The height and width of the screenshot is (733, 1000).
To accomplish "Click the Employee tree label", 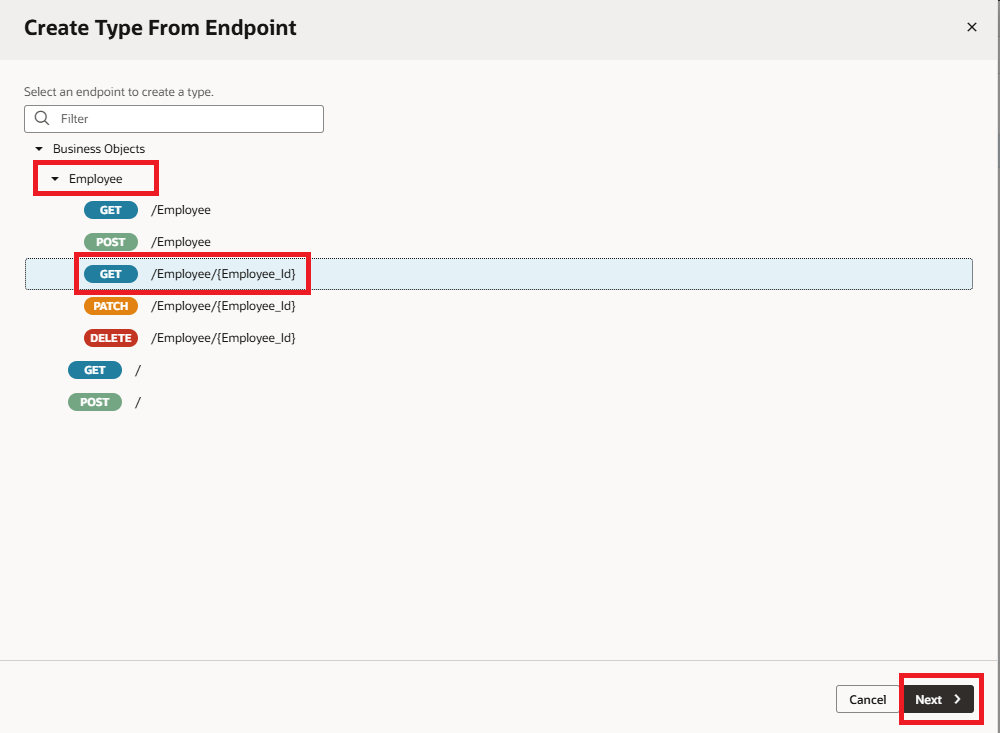I will tap(96, 179).
